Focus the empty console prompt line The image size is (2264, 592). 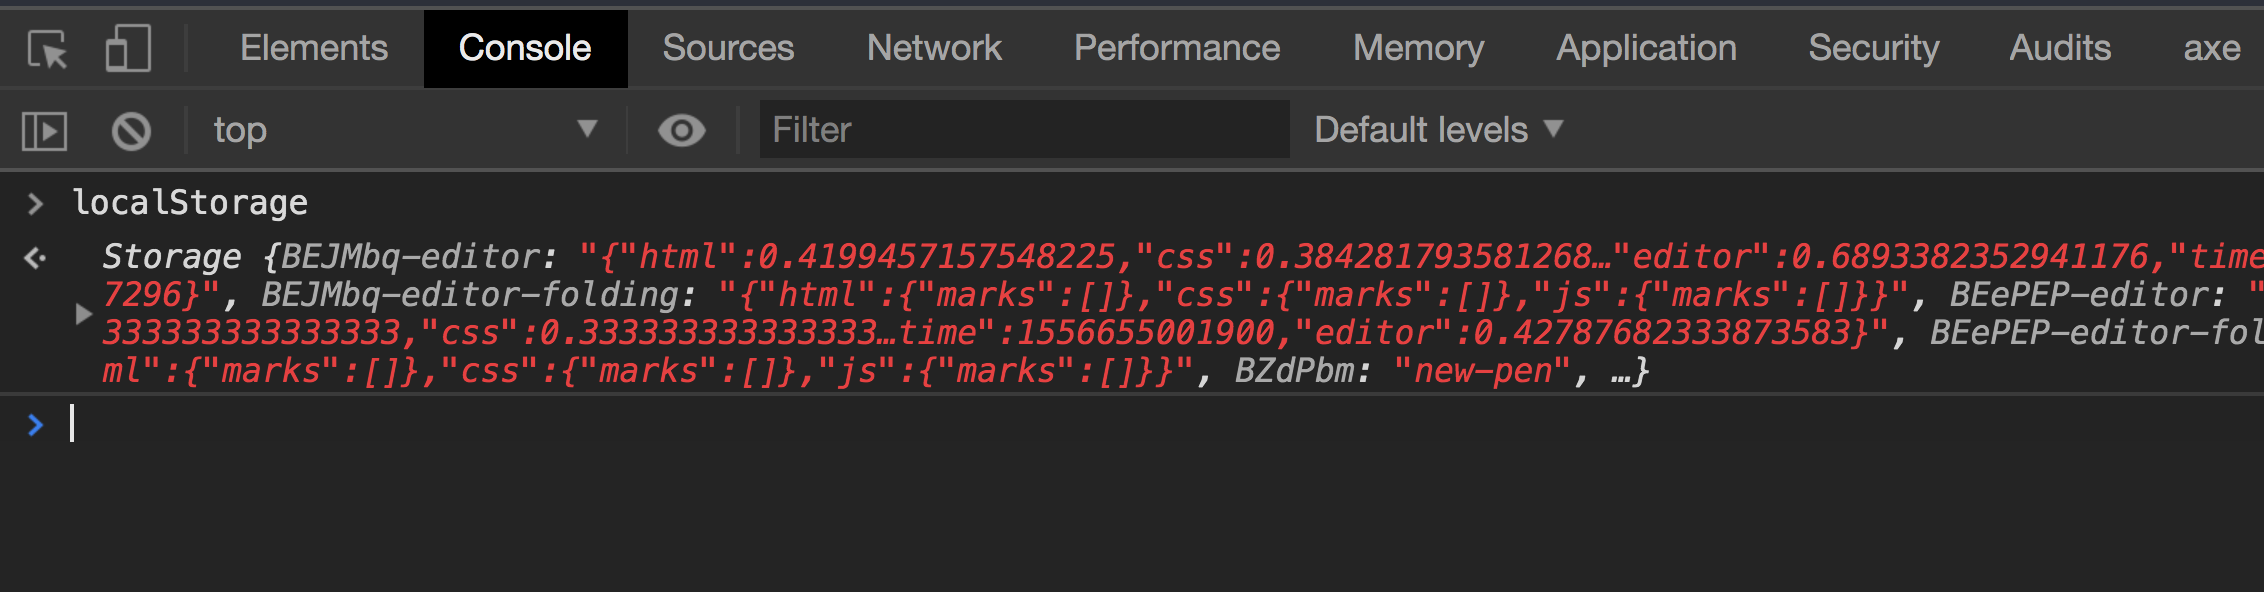[x=600, y=425]
